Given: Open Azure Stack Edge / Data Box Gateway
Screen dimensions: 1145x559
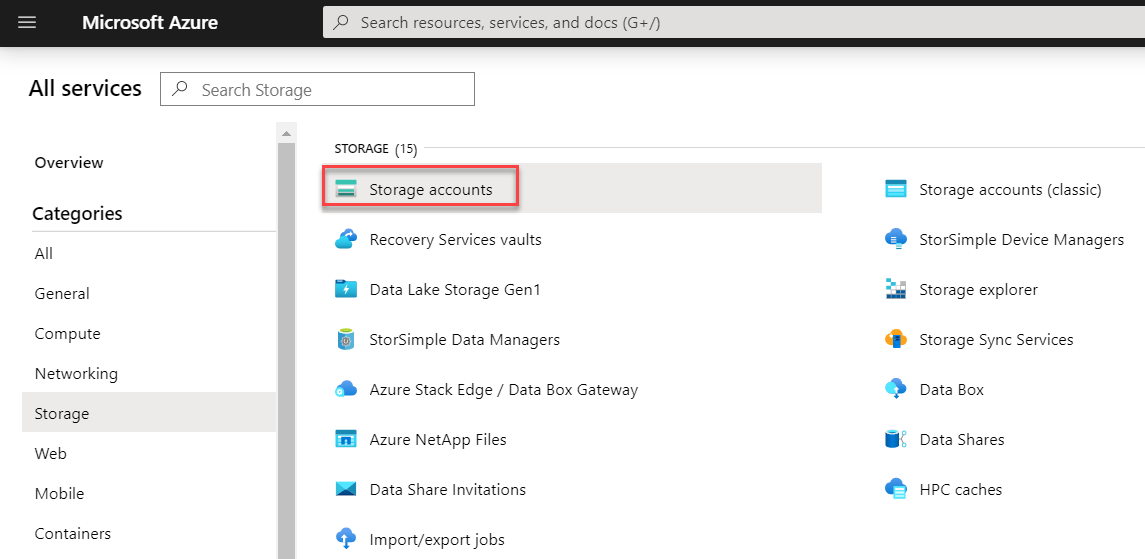Looking at the screenshot, I should pyautogui.click(x=504, y=390).
